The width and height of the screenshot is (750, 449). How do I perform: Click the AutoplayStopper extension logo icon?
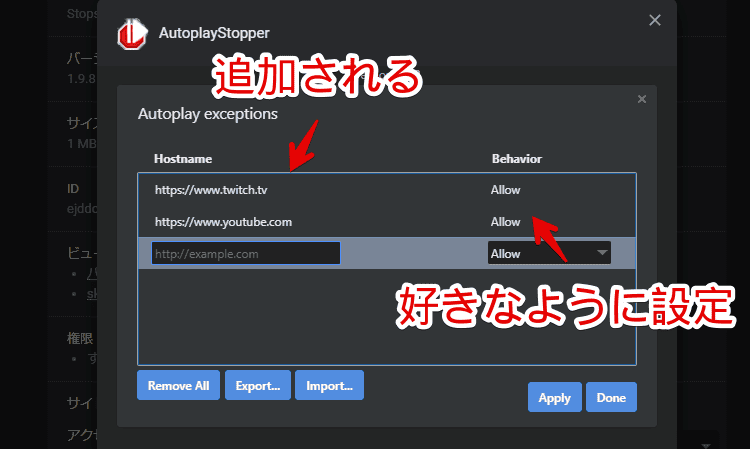[x=132, y=34]
